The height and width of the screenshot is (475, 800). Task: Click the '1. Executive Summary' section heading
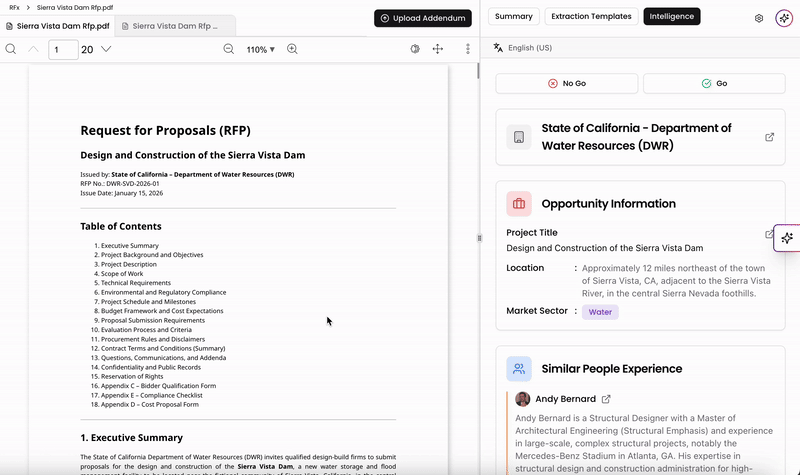132,438
